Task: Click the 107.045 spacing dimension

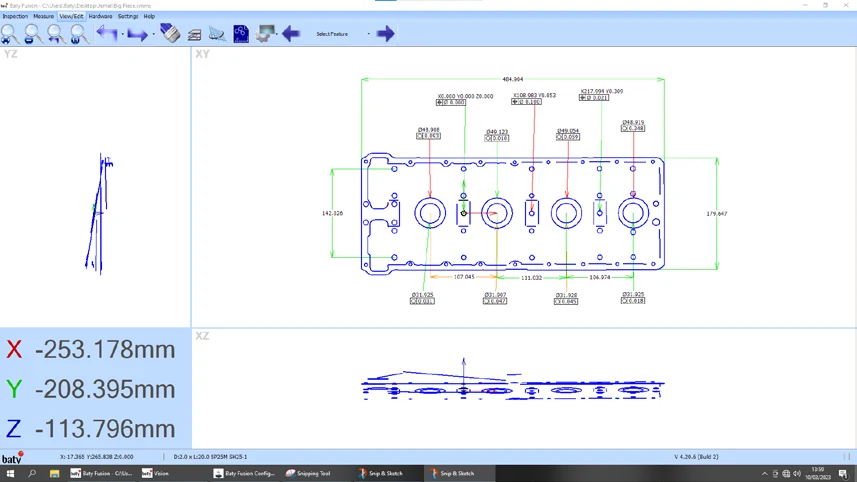Action: (x=464, y=277)
